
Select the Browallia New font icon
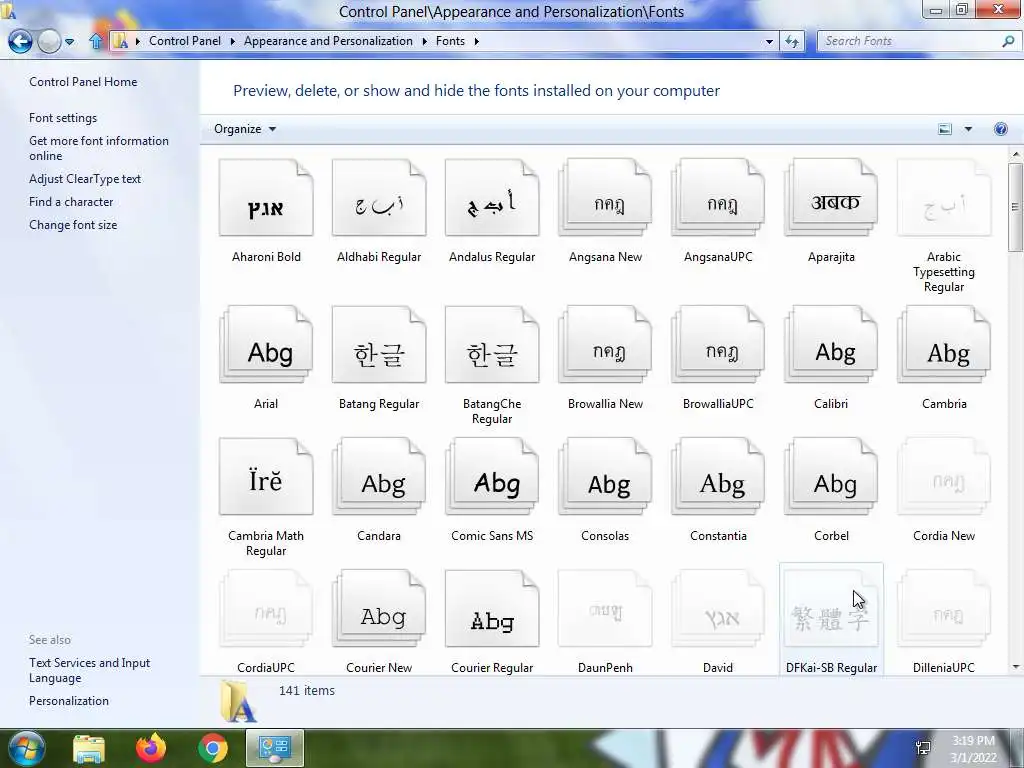[605, 345]
